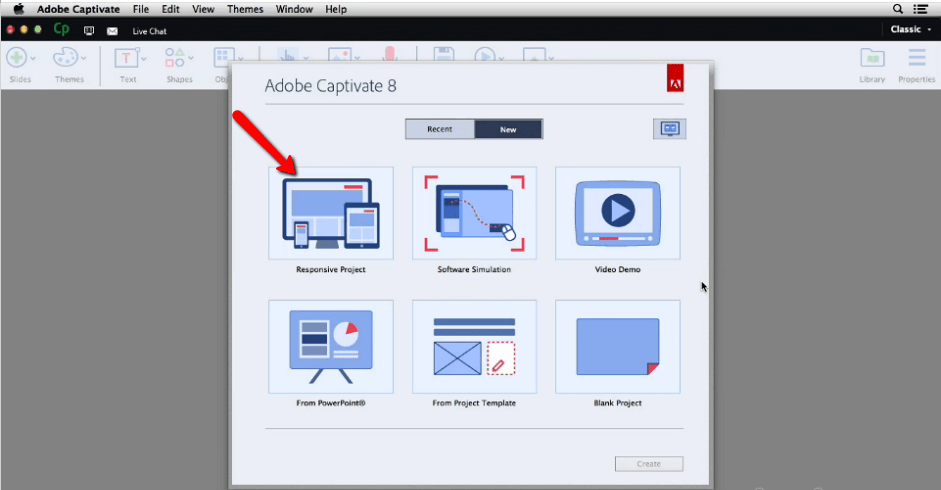The image size is (941, 490).
Task: Open Spotlight search in the menu bar
Action: (x=898, y=9)
